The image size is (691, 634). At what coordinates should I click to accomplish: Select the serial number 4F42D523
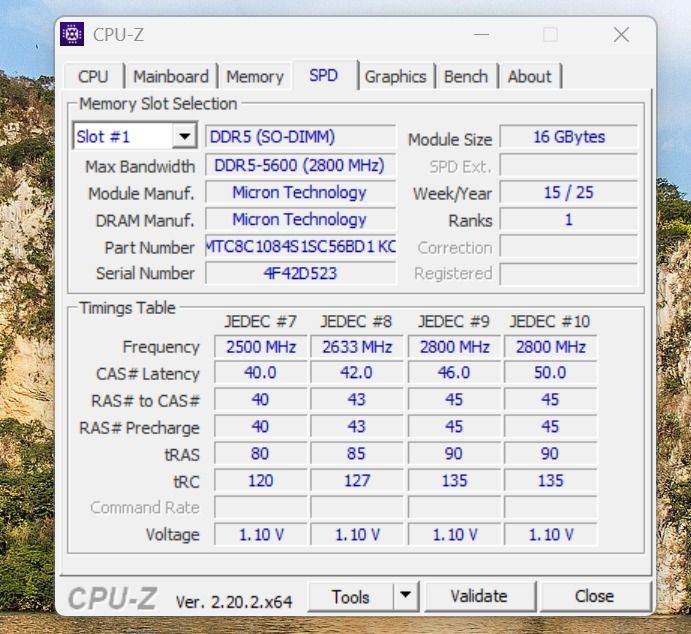[301, 273]
